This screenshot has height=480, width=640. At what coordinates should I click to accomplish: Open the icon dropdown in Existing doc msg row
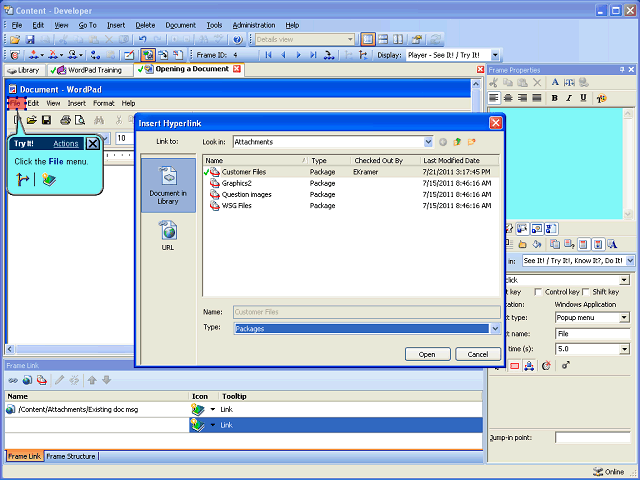click(x=213, y=409)
